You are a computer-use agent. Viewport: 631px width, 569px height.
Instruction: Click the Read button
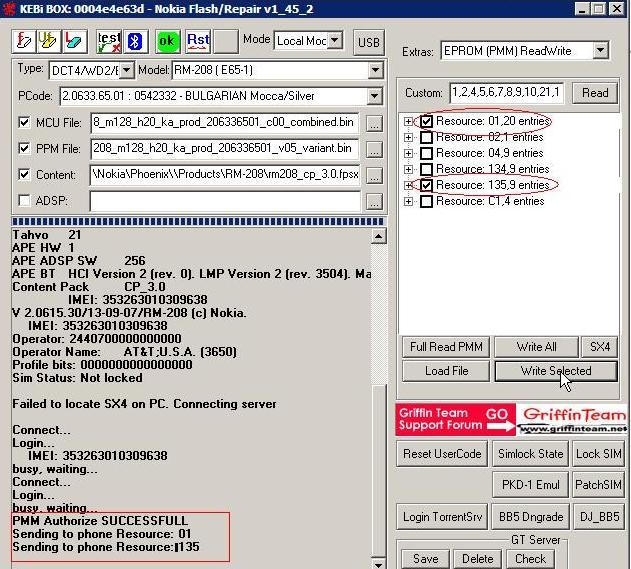(x=595, y=93)
